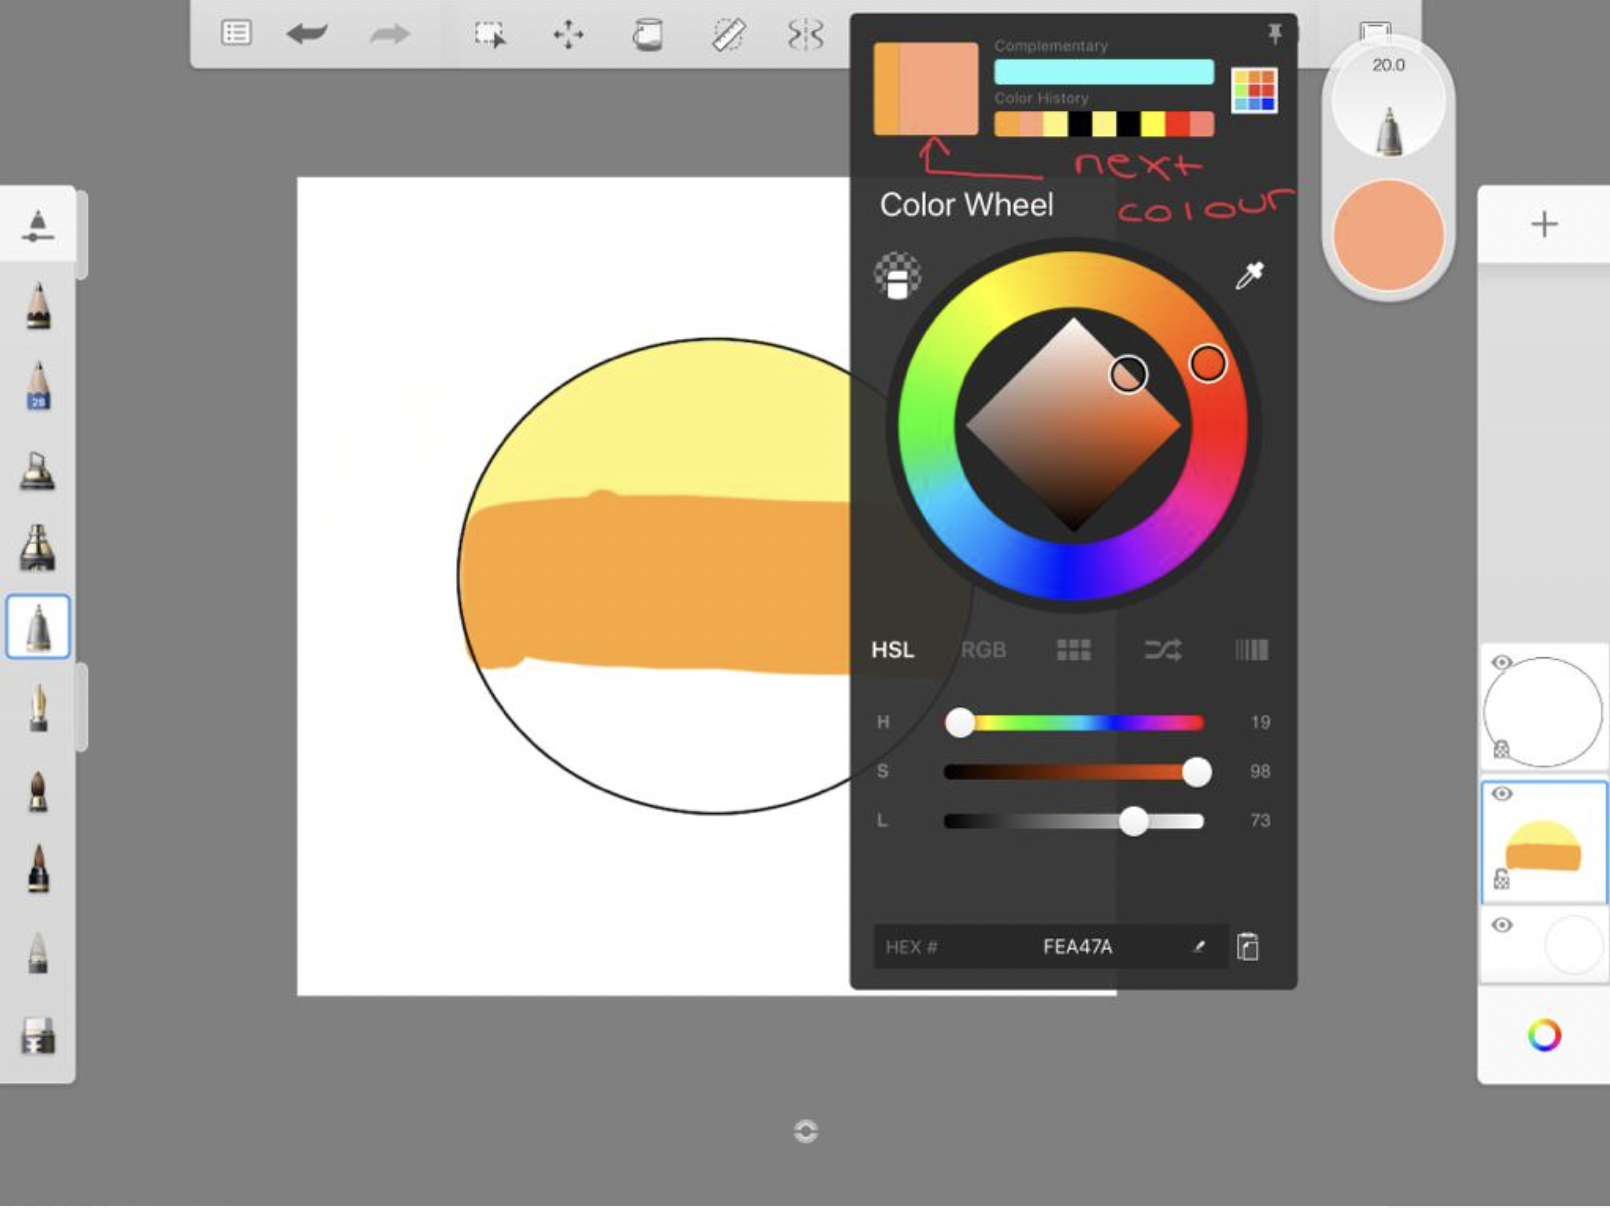Pick the cyan complementary color bar

coord(1104,72)
